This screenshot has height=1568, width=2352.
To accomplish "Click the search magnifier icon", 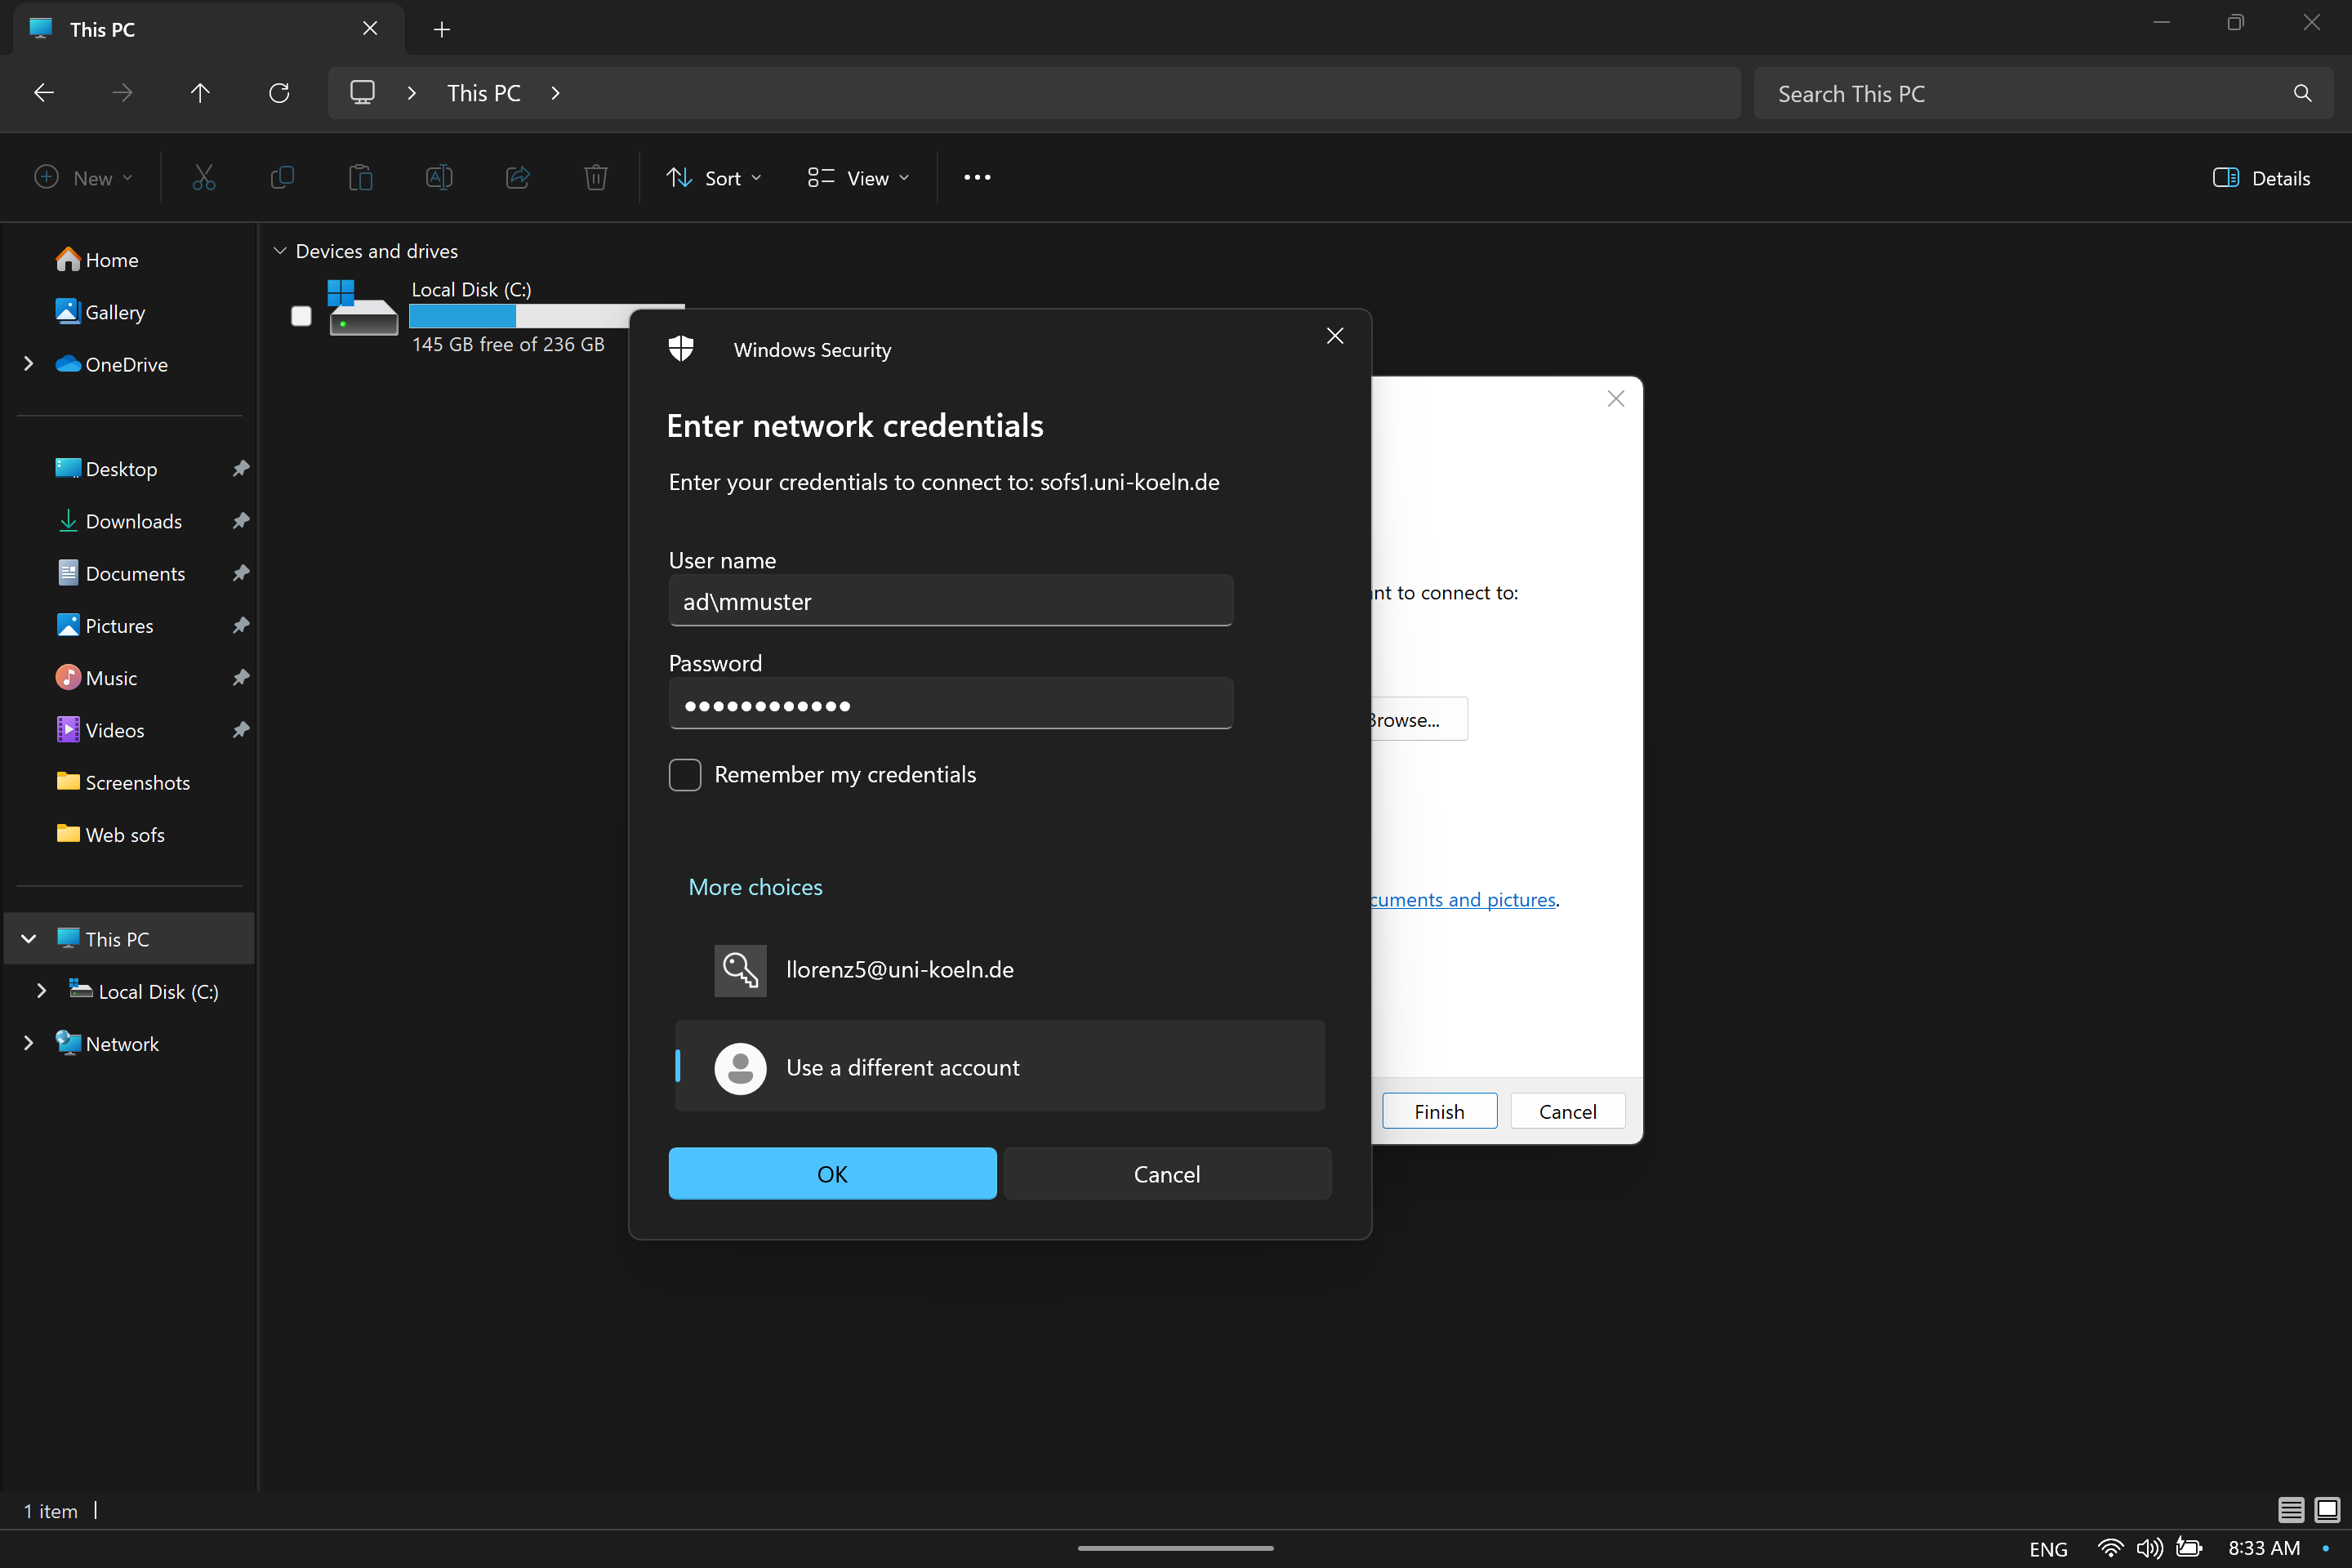I will tap(2302, 93).
